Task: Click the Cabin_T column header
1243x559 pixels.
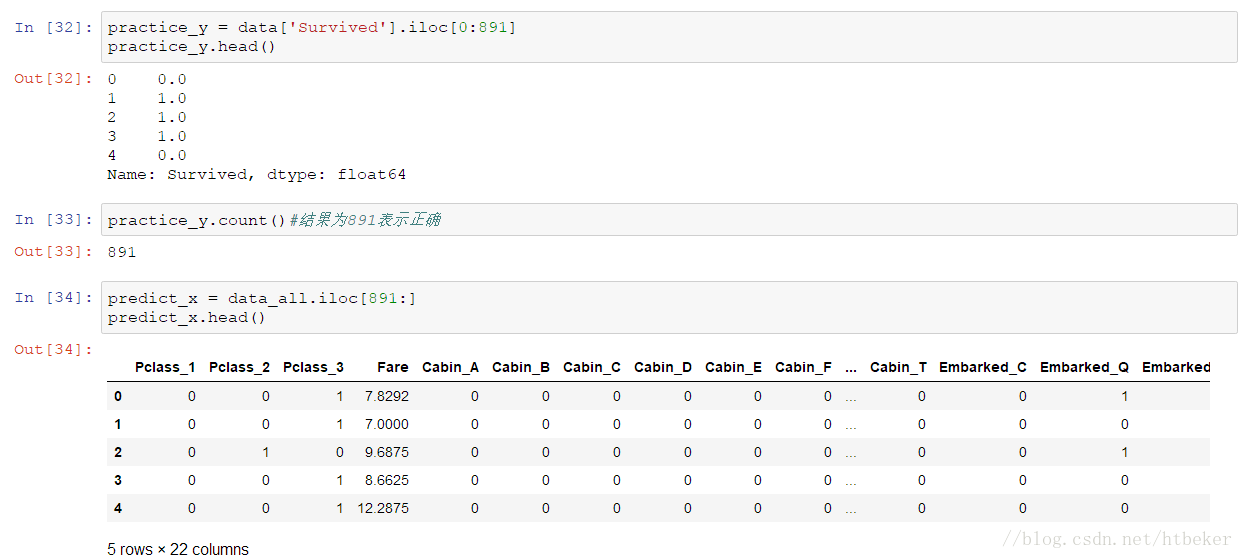Action: click(x=898, y=367)
